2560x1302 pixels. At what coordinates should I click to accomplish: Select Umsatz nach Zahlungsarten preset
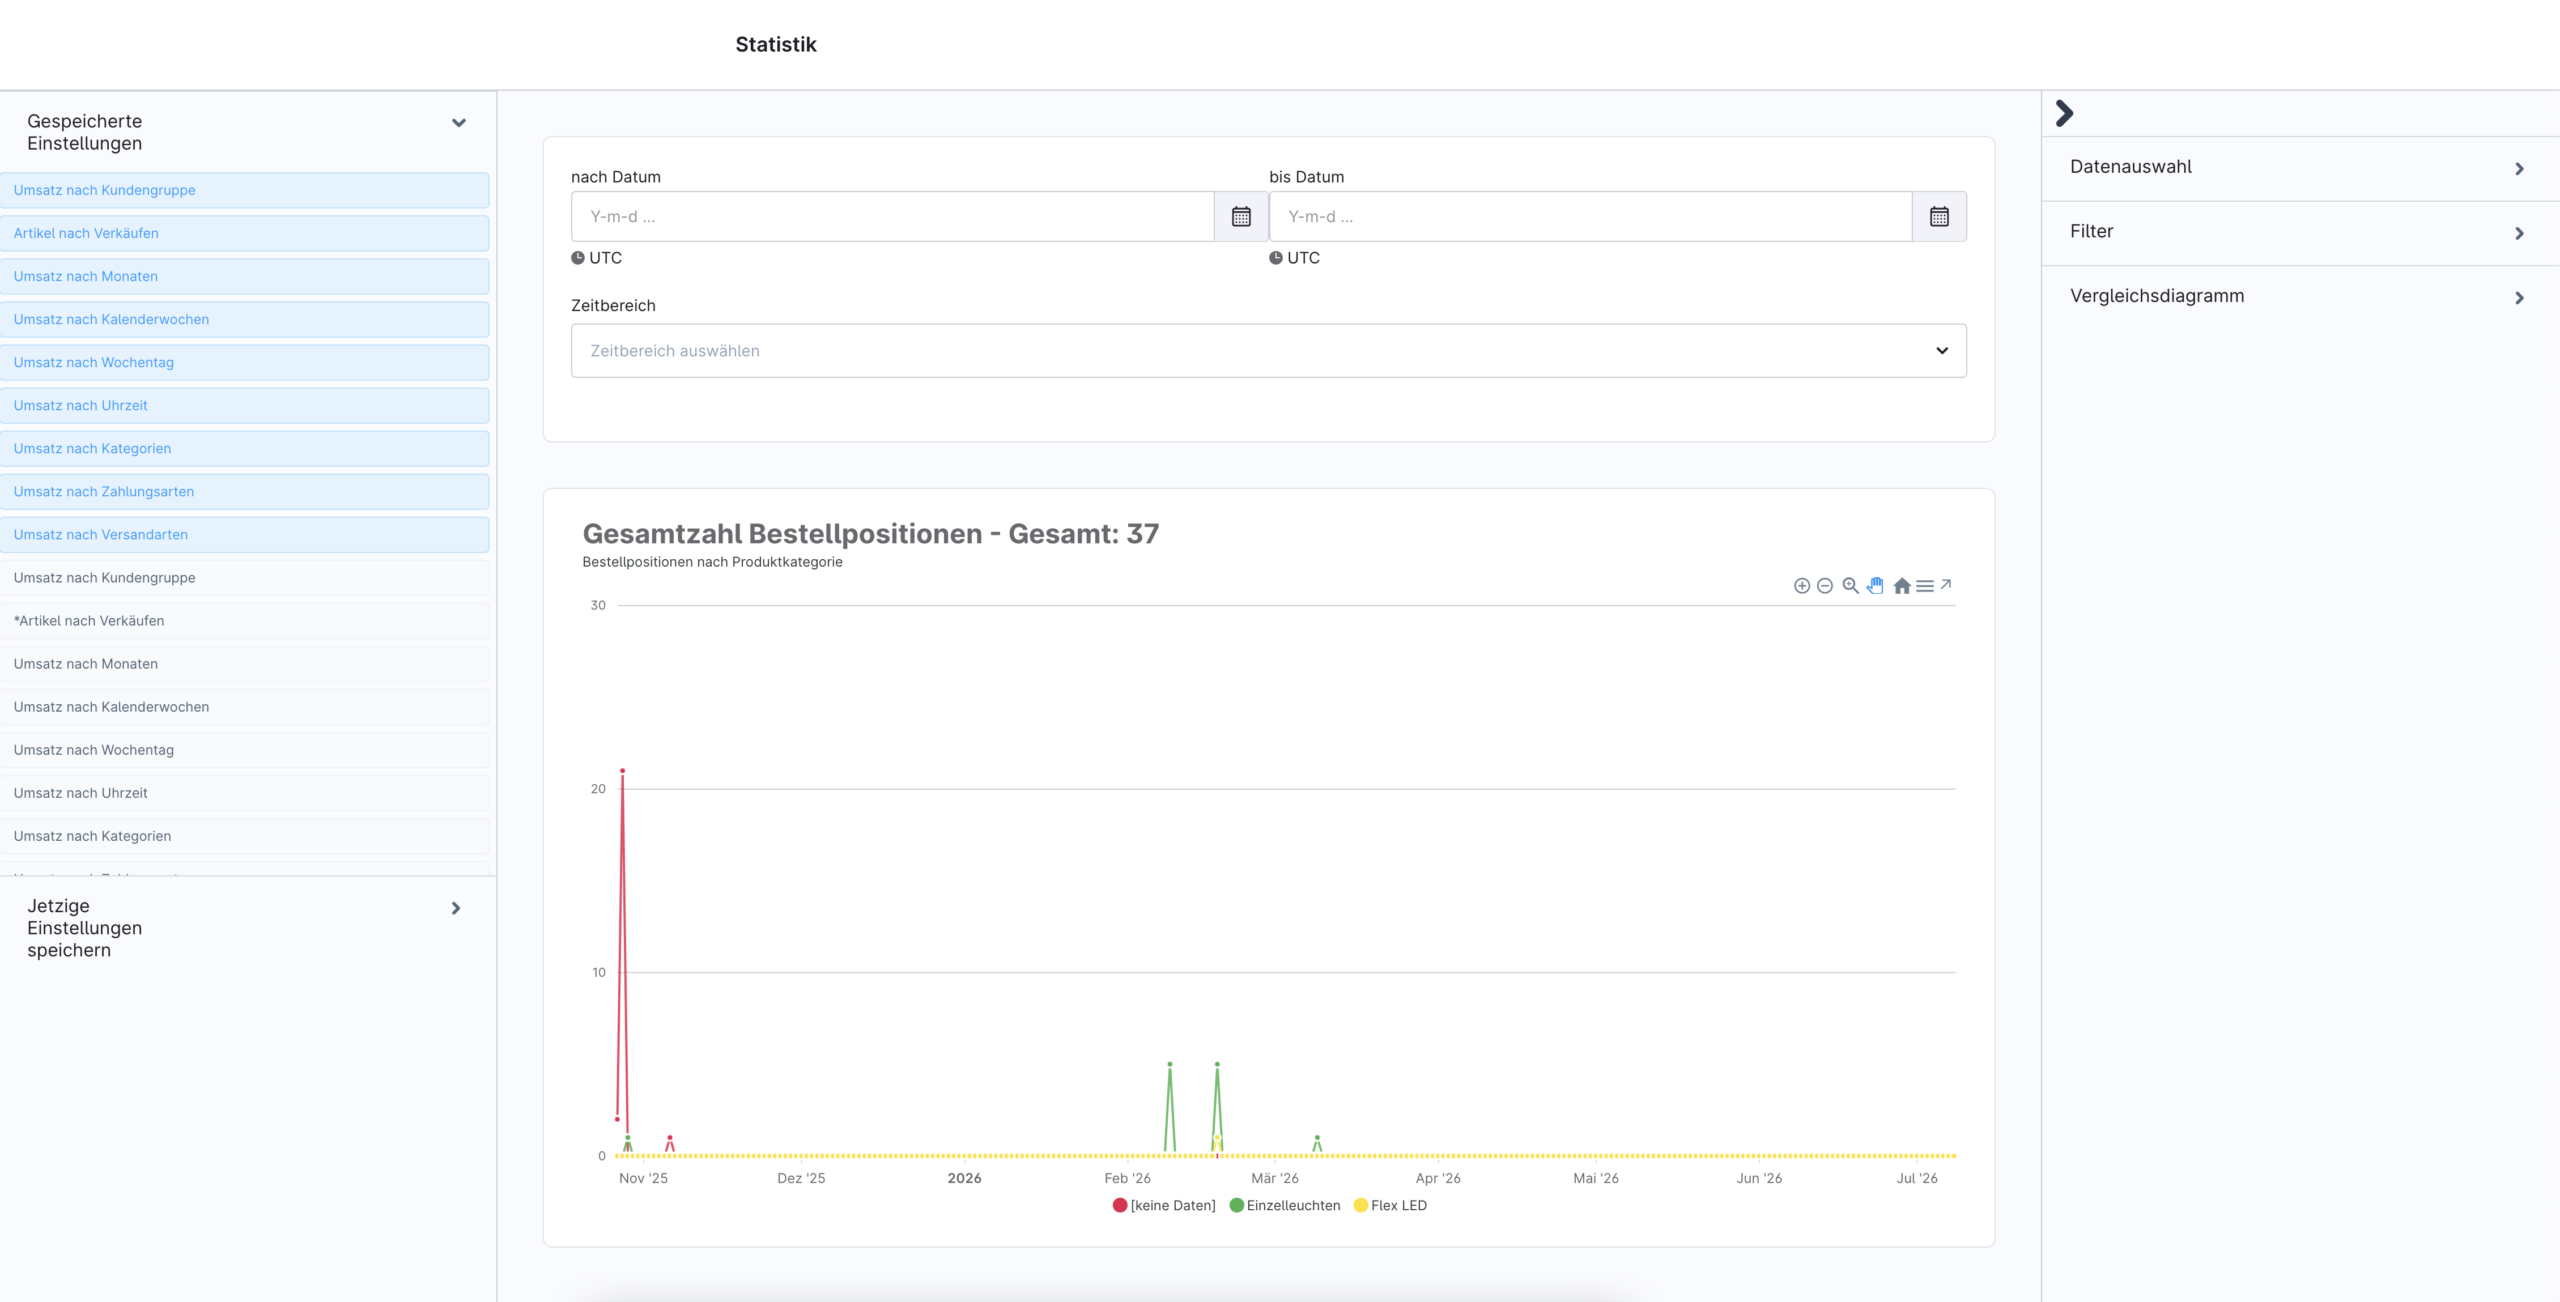245,491
